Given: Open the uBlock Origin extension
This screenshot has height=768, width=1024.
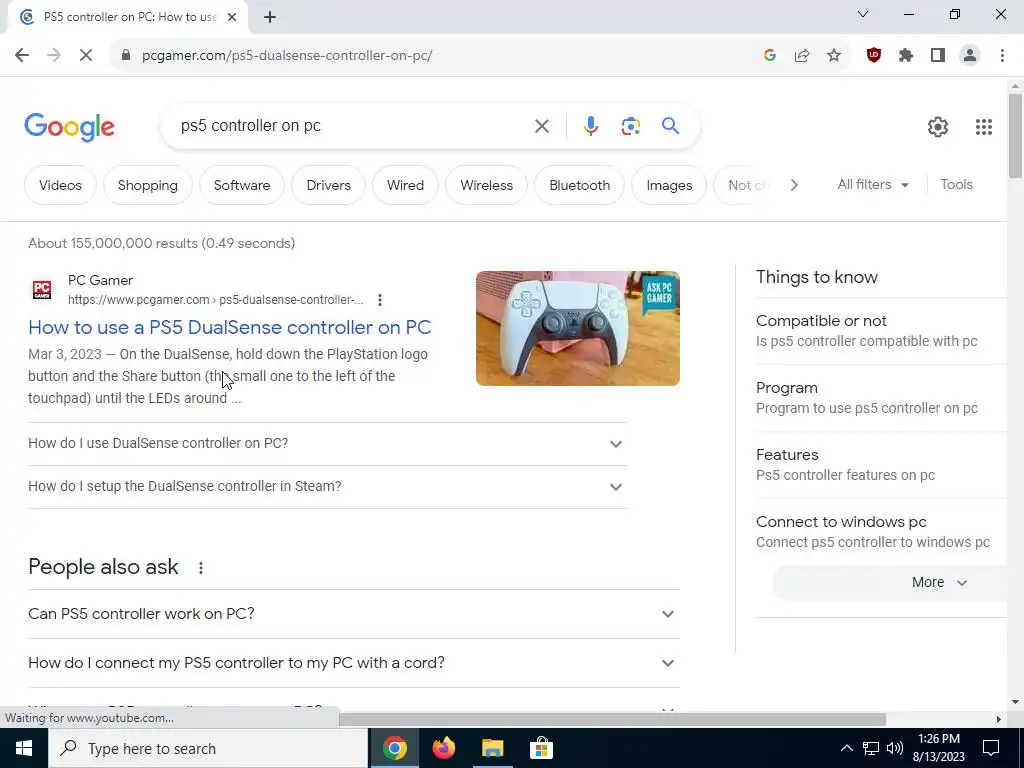Looking at the screenshot, I should 874,56.
